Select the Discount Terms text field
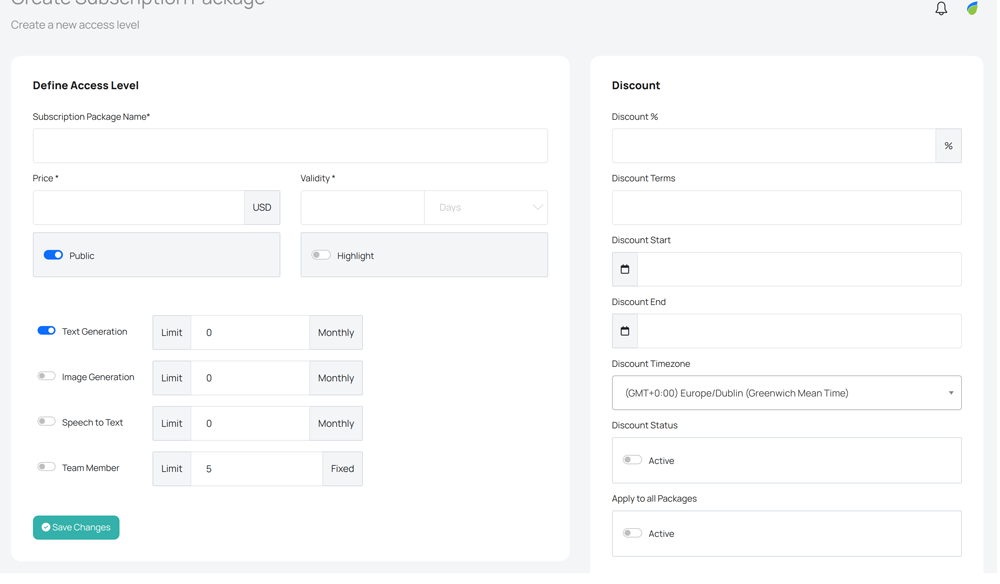This screenshot has height=584, width=1000. [x=786, y=208]
